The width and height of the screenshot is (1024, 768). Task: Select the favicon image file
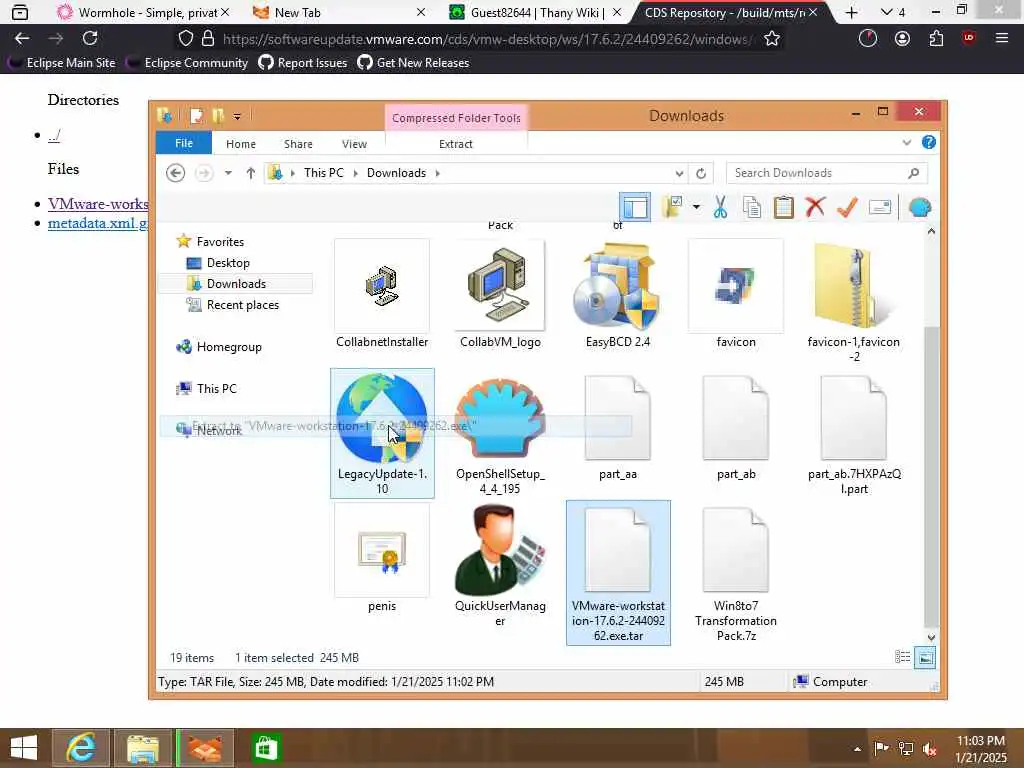click(x=736, y=295)
